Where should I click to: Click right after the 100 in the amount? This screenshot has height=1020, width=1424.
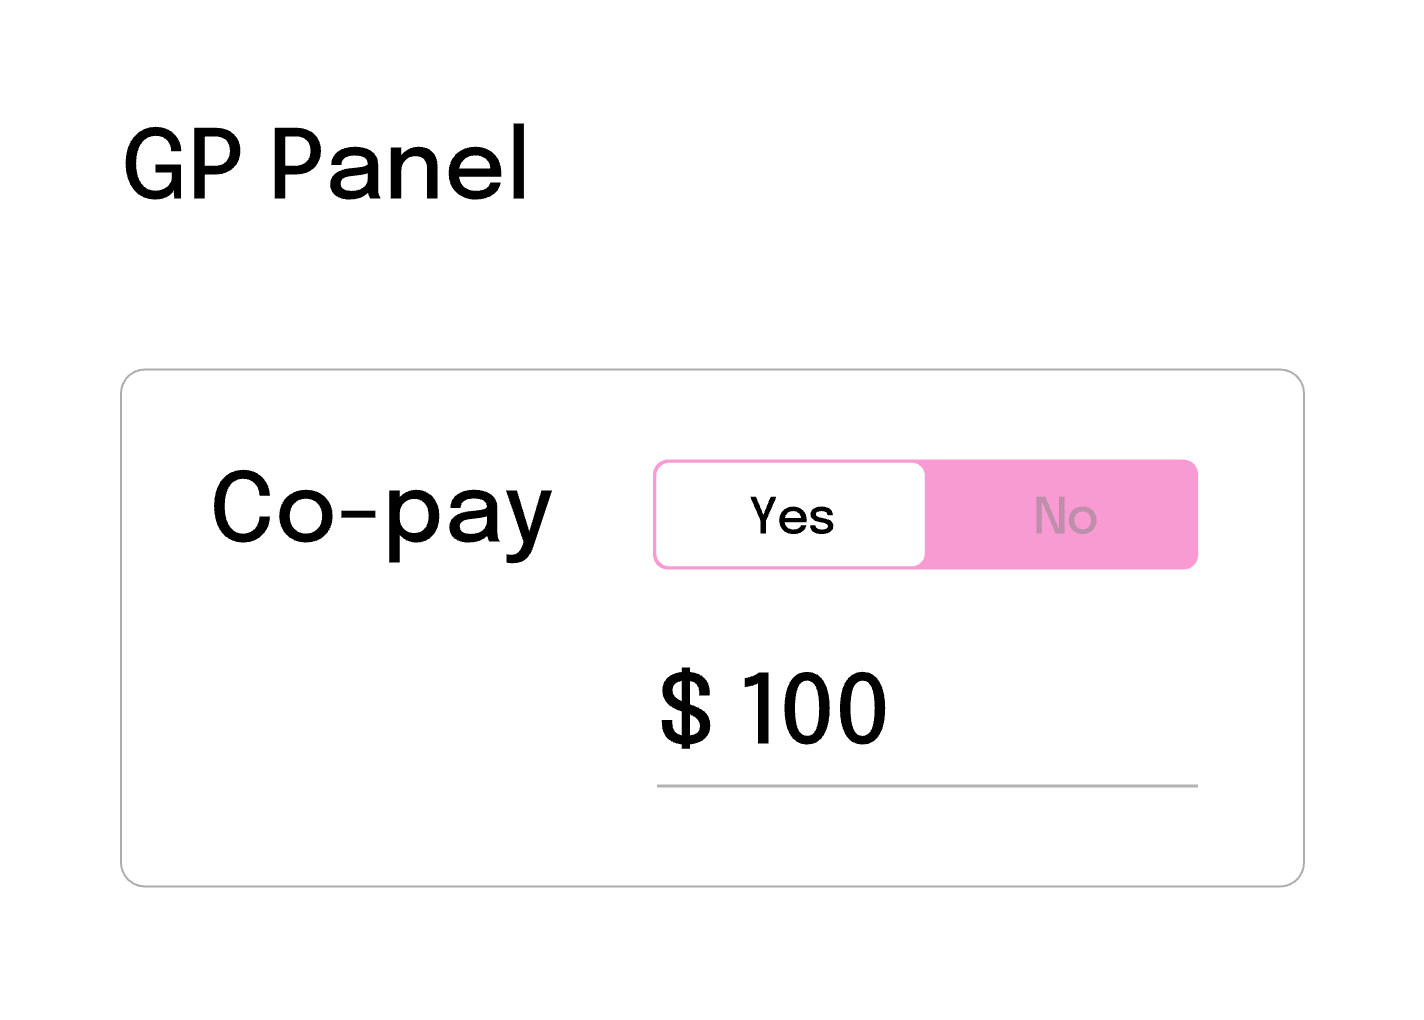[894, 710]
